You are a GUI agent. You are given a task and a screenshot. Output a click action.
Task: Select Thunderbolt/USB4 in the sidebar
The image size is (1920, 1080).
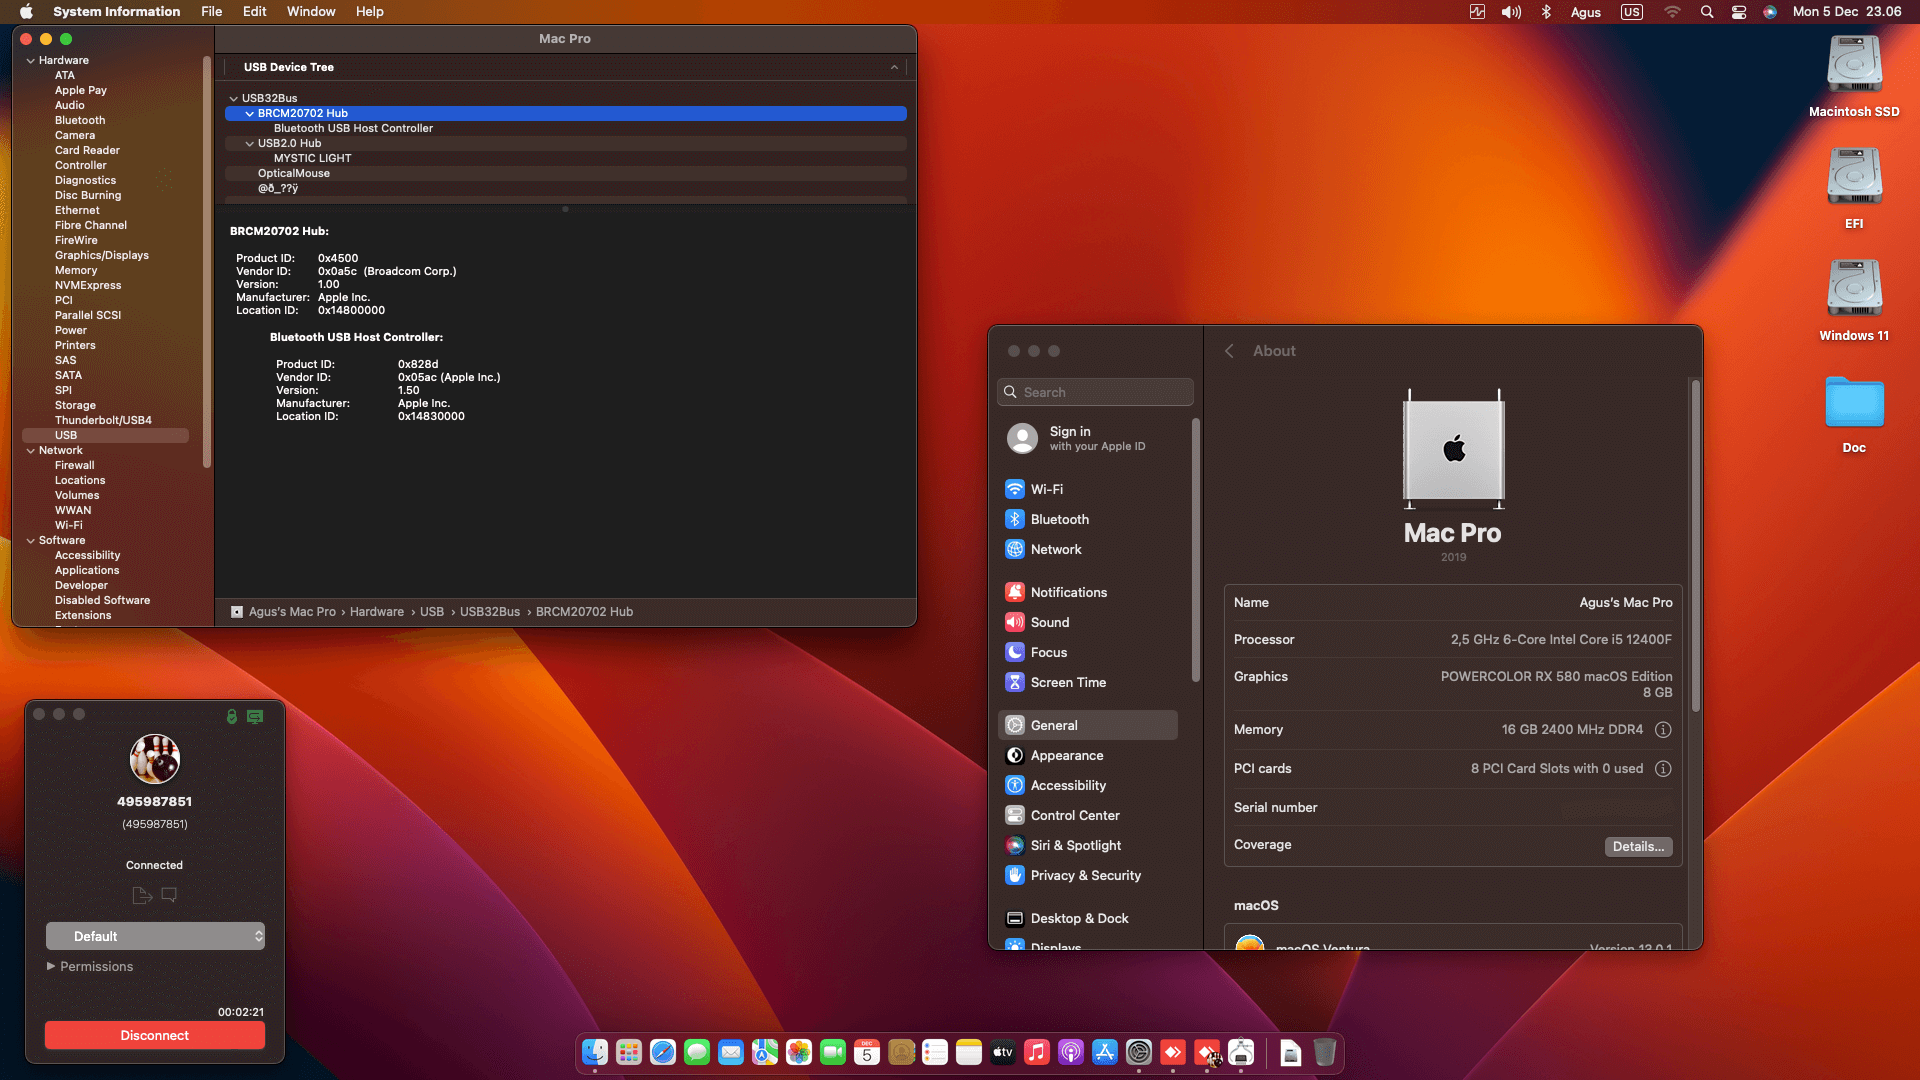[103, 420]
